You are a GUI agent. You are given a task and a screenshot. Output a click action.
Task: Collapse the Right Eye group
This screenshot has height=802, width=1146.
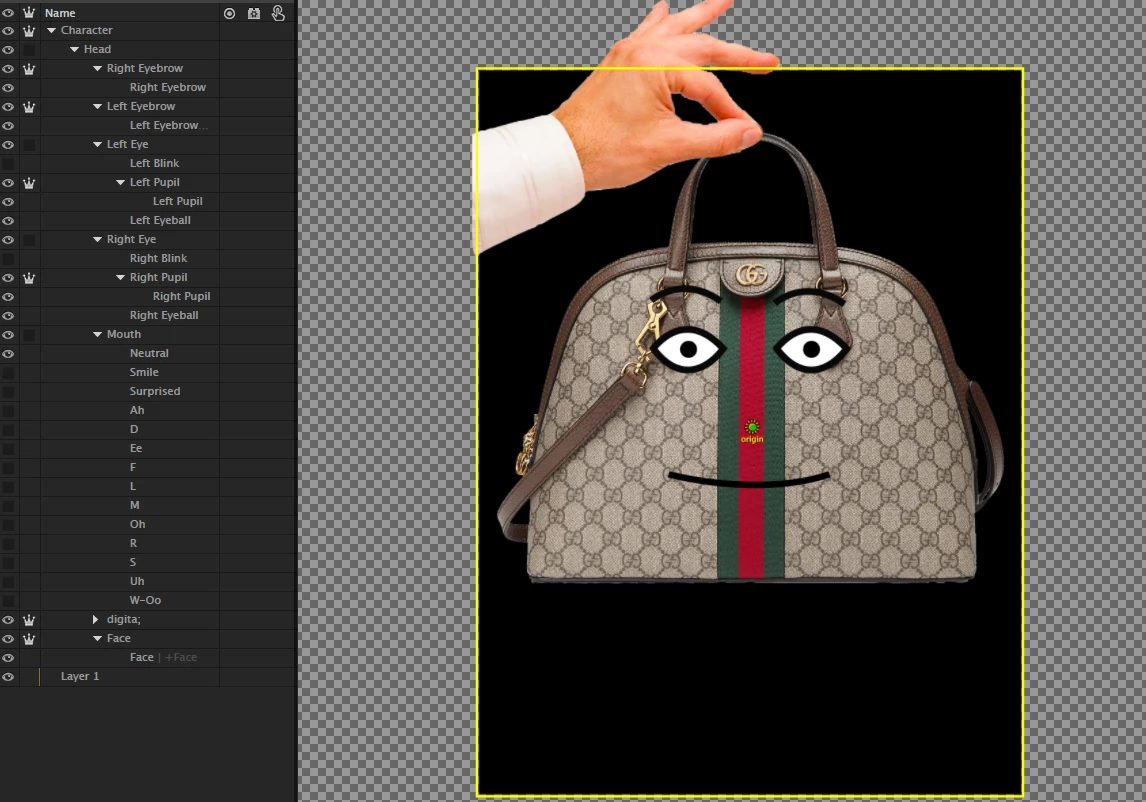97,240
